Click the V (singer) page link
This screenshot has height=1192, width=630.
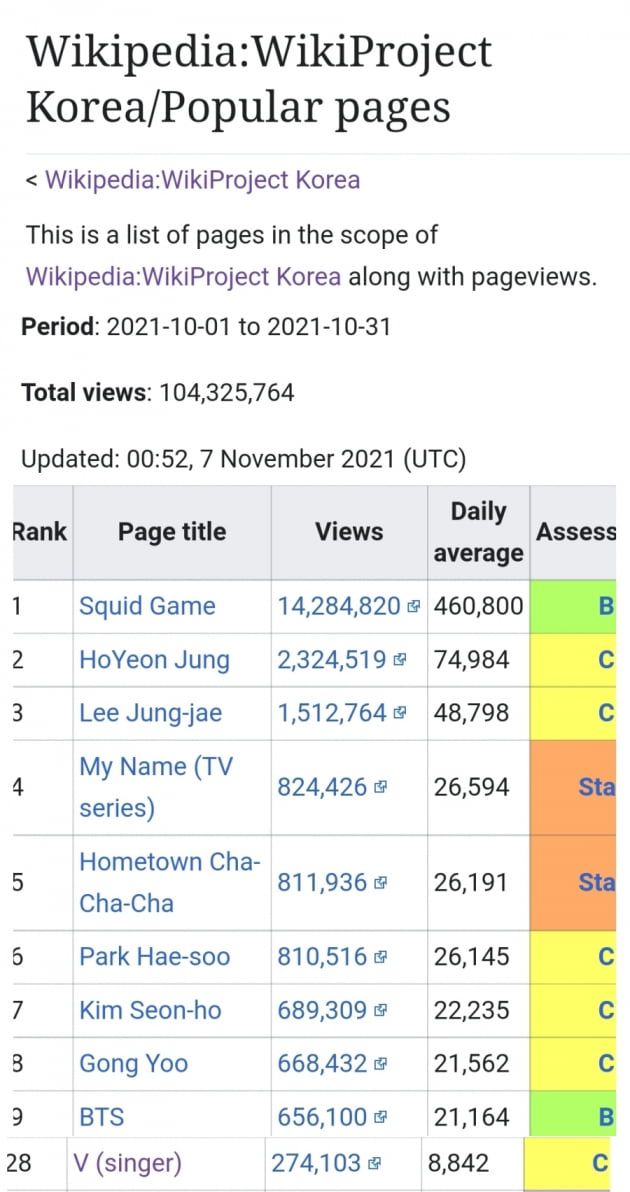coord(128,1163)
